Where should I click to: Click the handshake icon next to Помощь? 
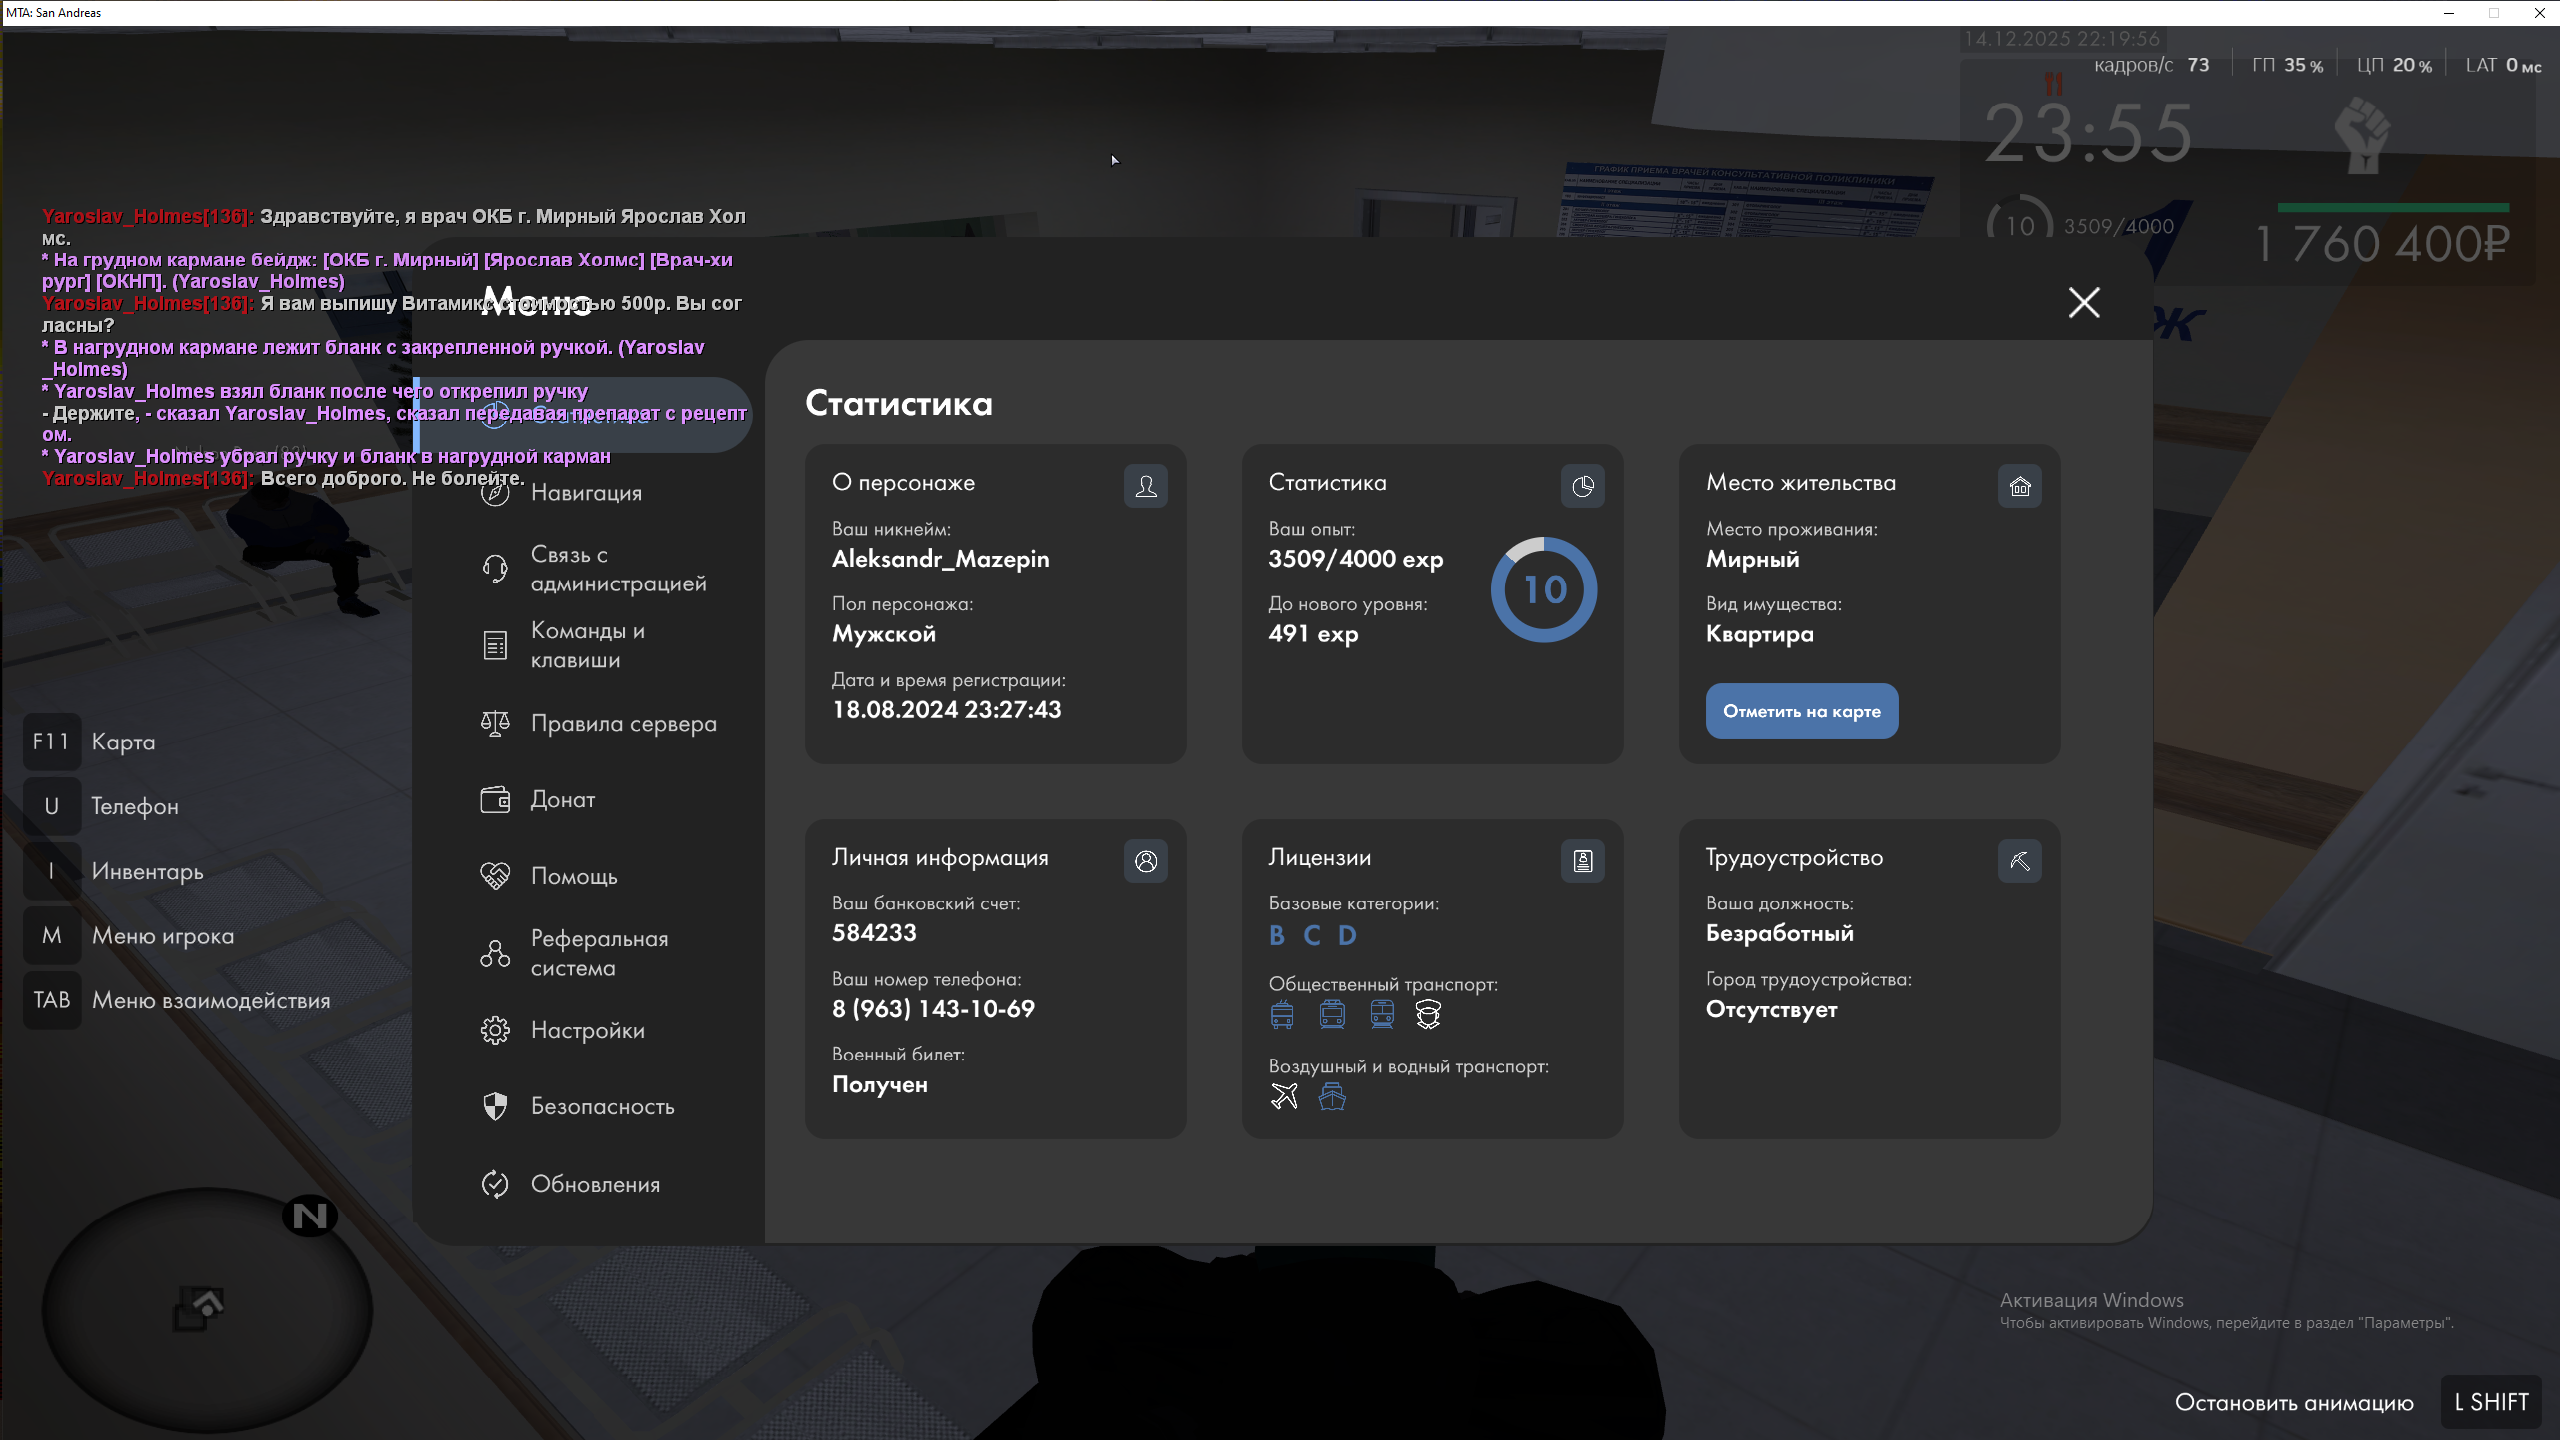495,876
